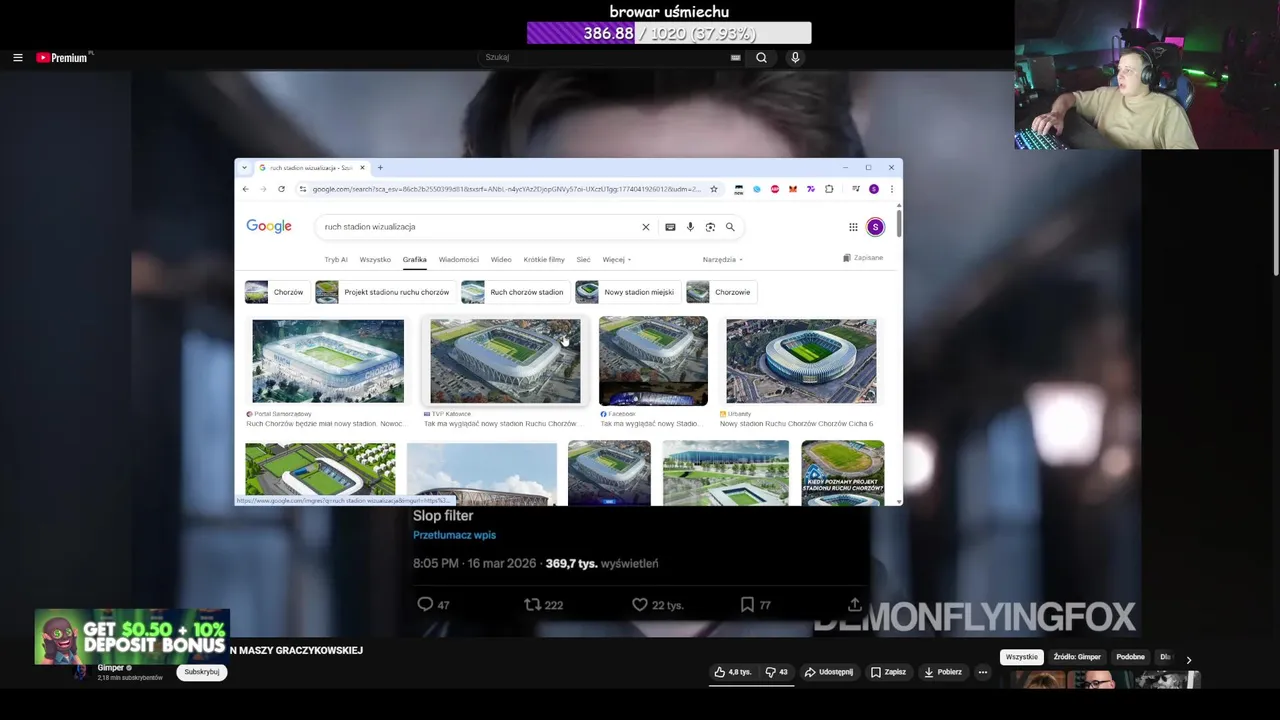The width and height of the screenshot is (1280, 720).
Task: Submit search with Google magnifier icon
Action: (730, 227)
